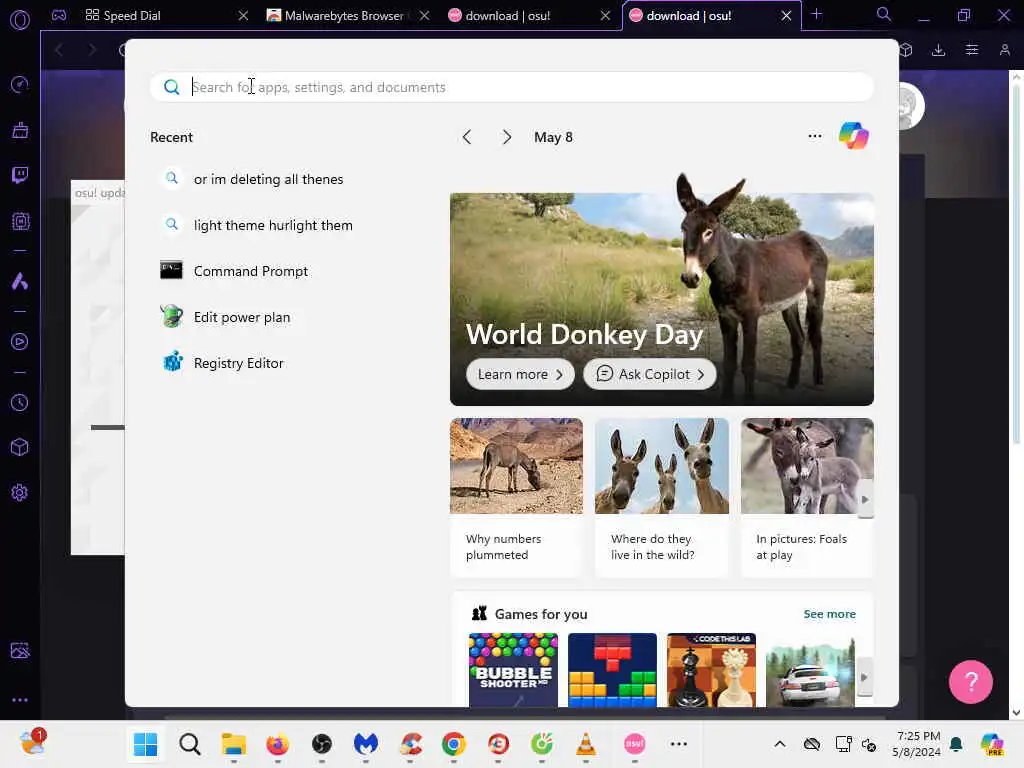The height and width of the screenshot is (768, 1024).
Task: Click the Opera menu logo
Action: [x=20, y=20]
